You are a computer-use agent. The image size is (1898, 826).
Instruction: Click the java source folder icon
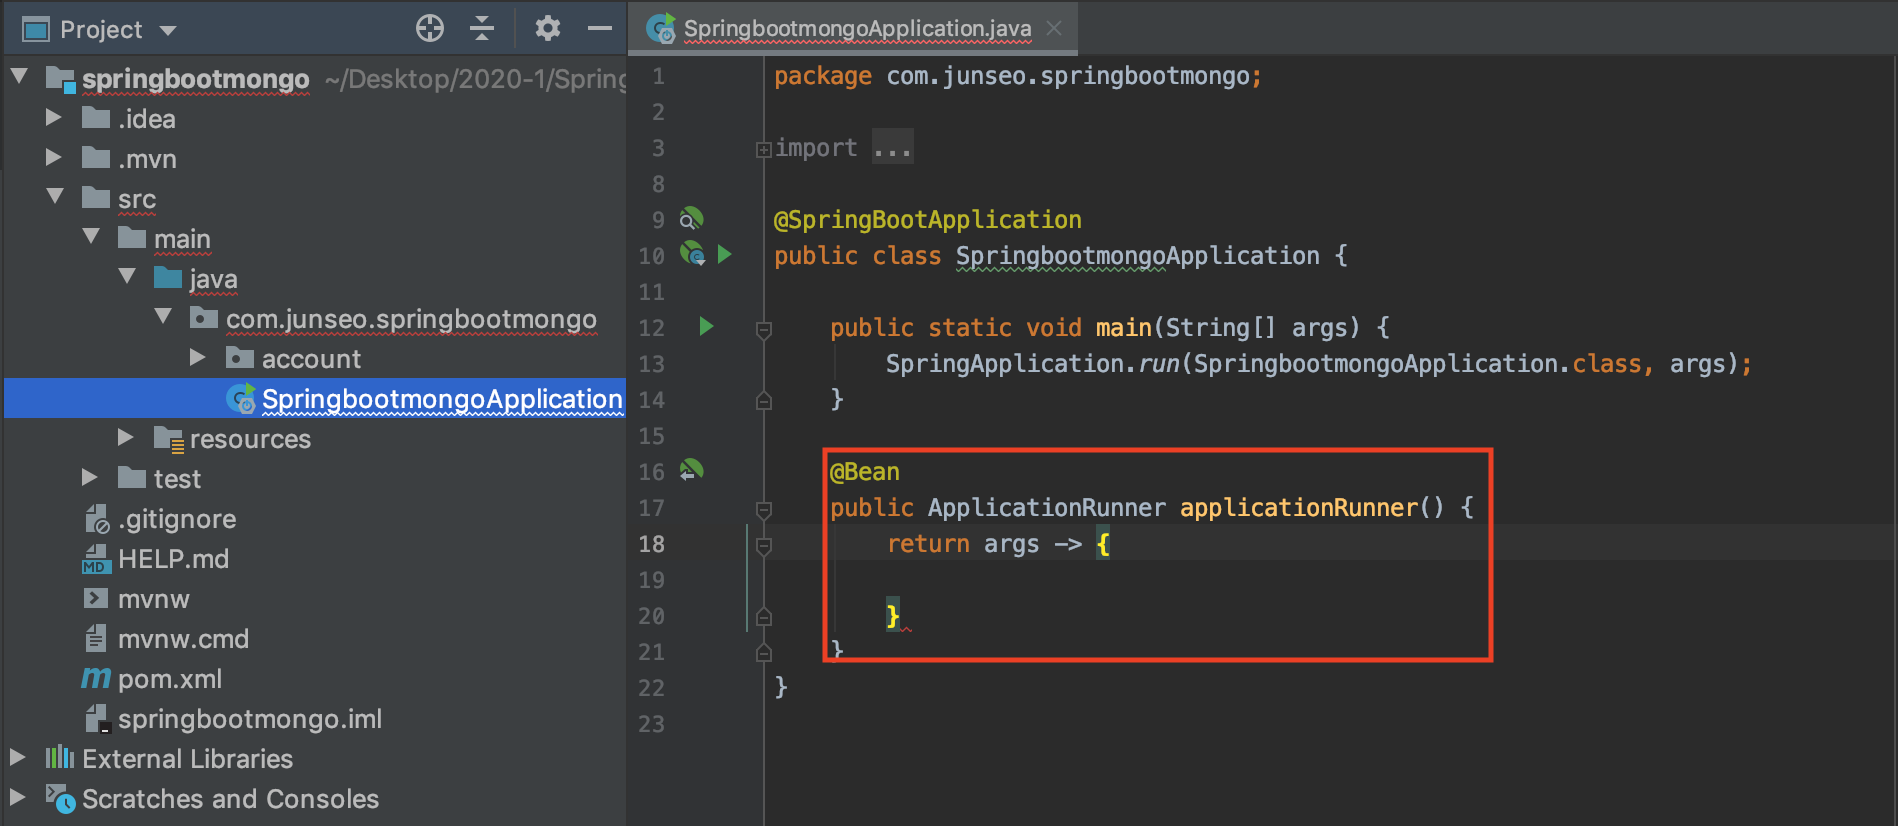(168, 277)
